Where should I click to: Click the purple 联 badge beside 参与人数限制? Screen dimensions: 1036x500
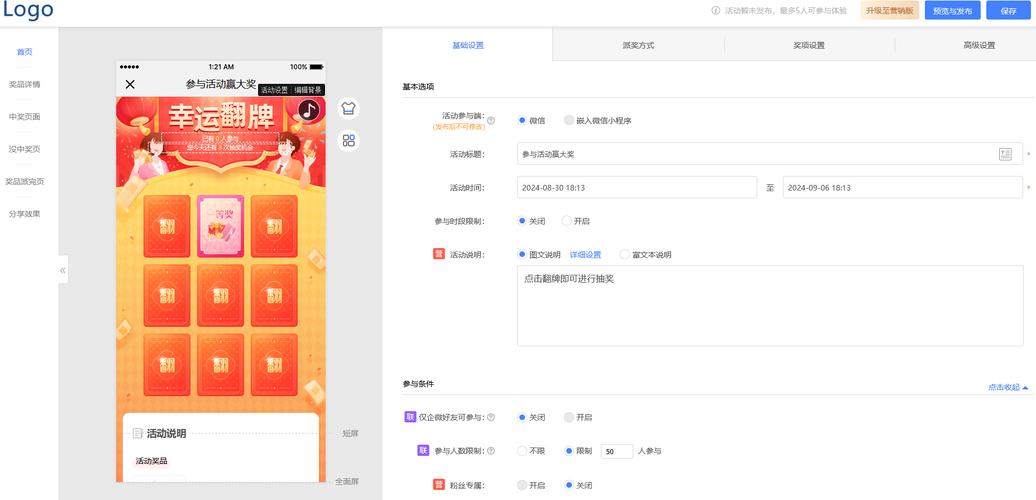click(x=423, y=450)
